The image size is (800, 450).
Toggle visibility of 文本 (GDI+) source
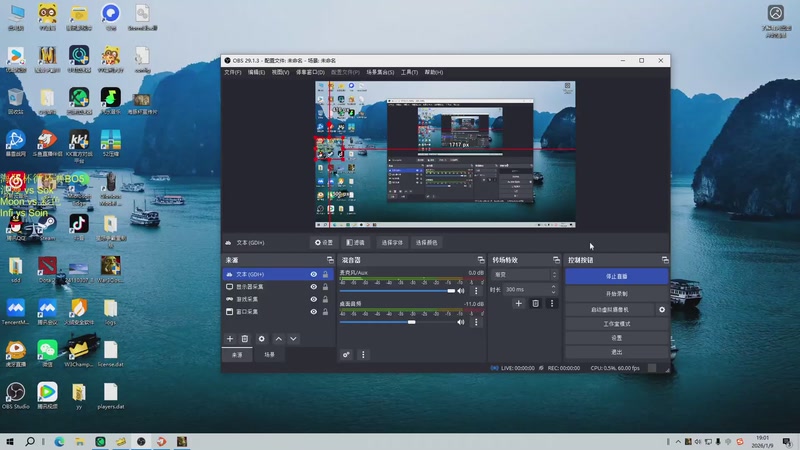tap(313, 274)
